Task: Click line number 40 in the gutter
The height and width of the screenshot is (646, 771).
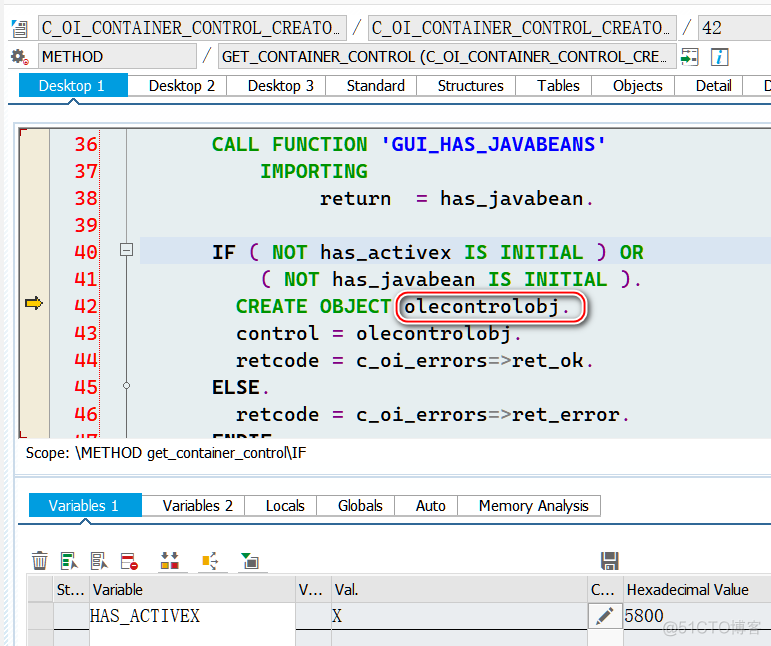Action: coord(86,252)
